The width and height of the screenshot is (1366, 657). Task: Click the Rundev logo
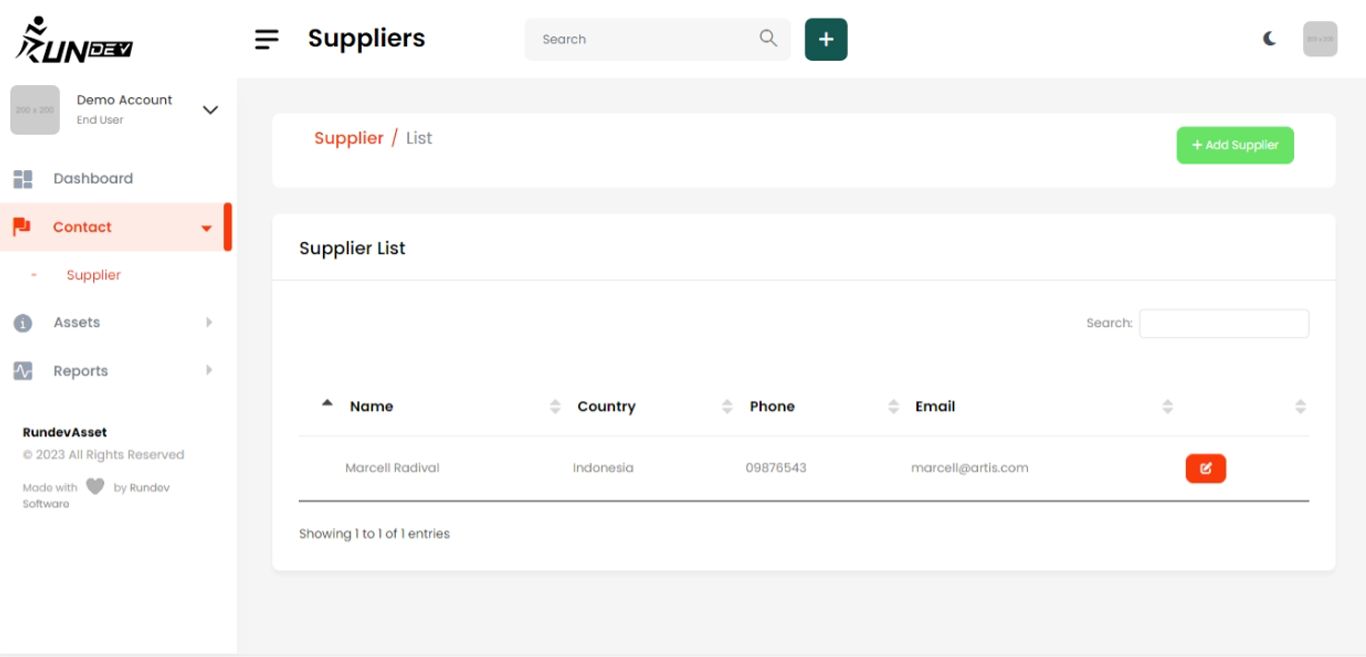74,40
